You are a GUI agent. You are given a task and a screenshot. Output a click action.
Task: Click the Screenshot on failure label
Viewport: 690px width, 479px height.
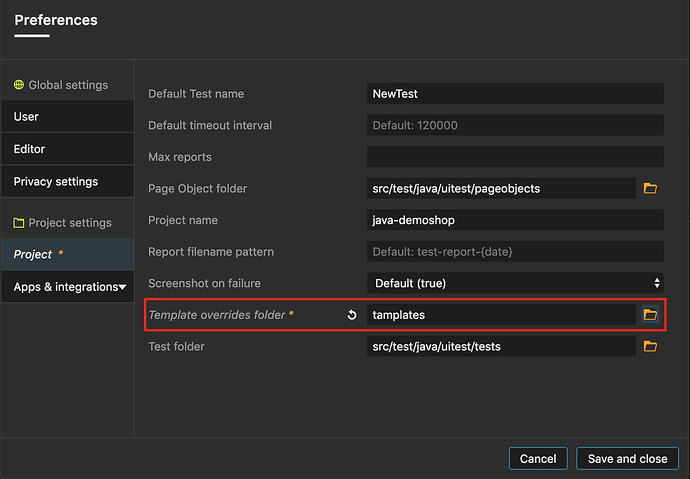[204, 283]
